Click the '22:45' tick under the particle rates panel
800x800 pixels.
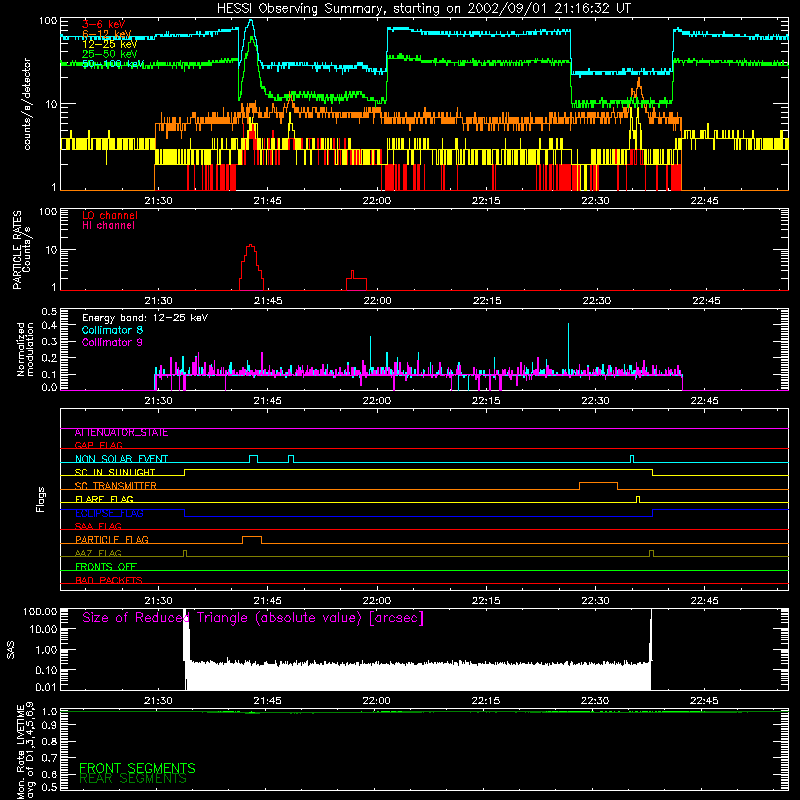pos(706,301)
